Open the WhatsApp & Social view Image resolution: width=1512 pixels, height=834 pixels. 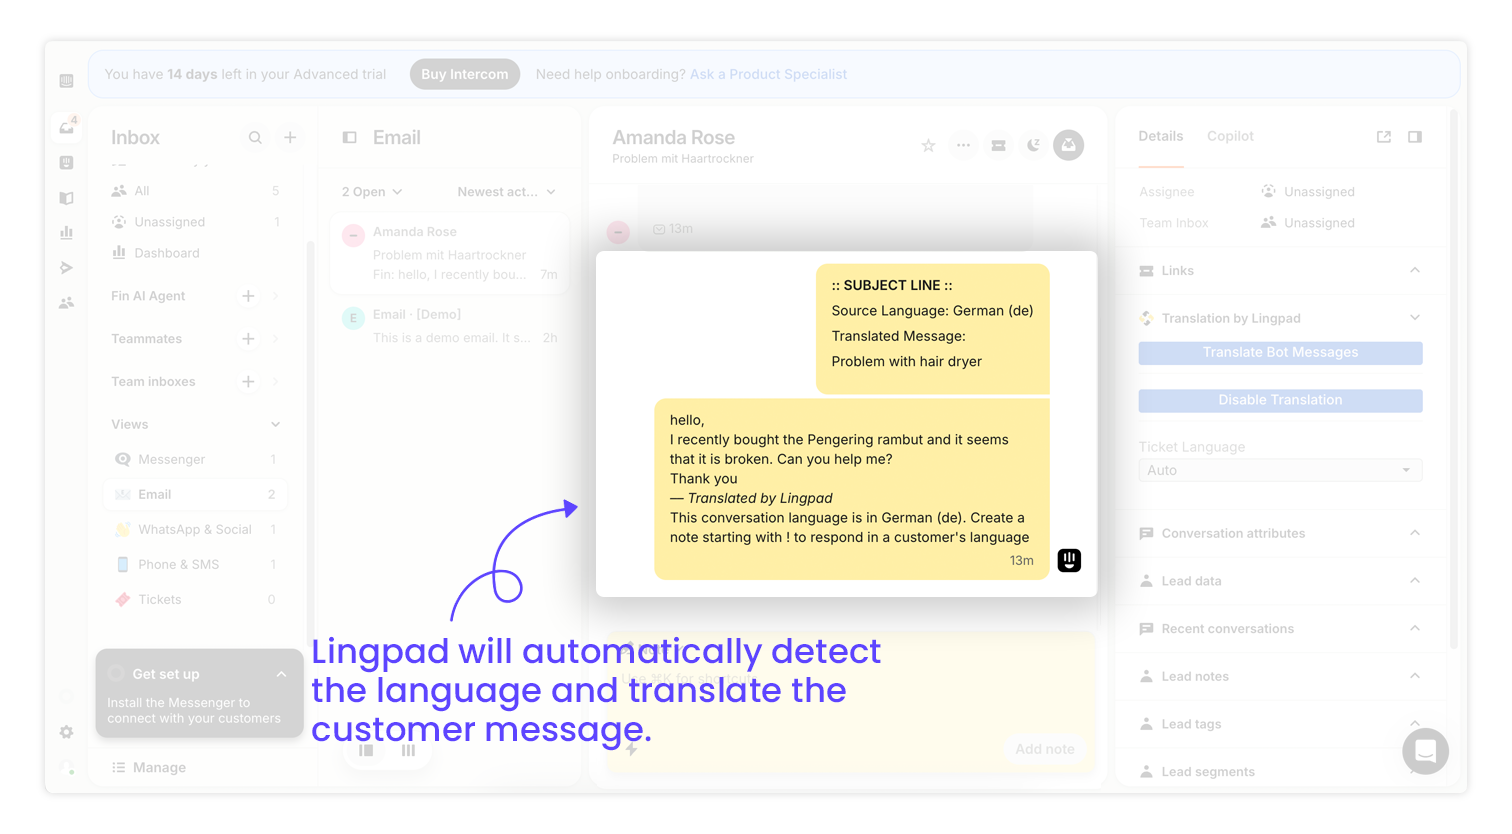pos(196,530)
